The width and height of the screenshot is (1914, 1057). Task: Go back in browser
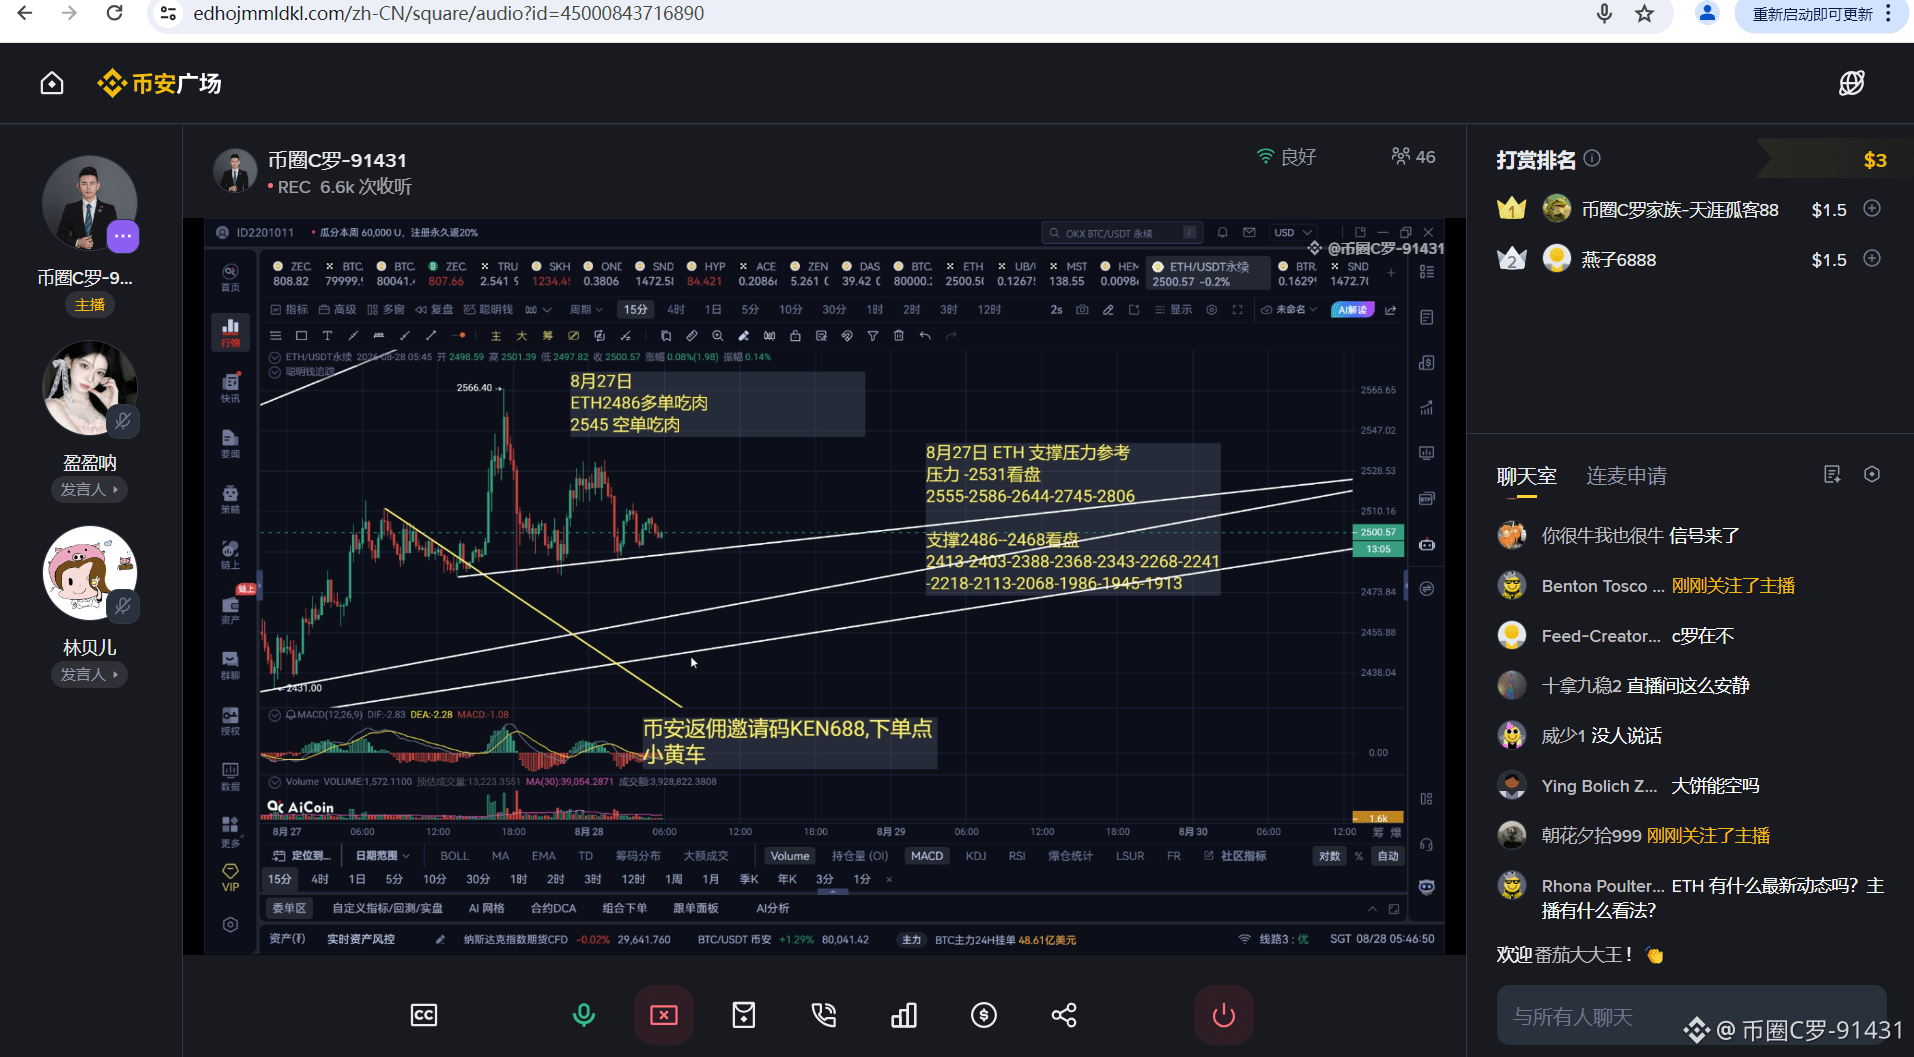tap(25, 13)
